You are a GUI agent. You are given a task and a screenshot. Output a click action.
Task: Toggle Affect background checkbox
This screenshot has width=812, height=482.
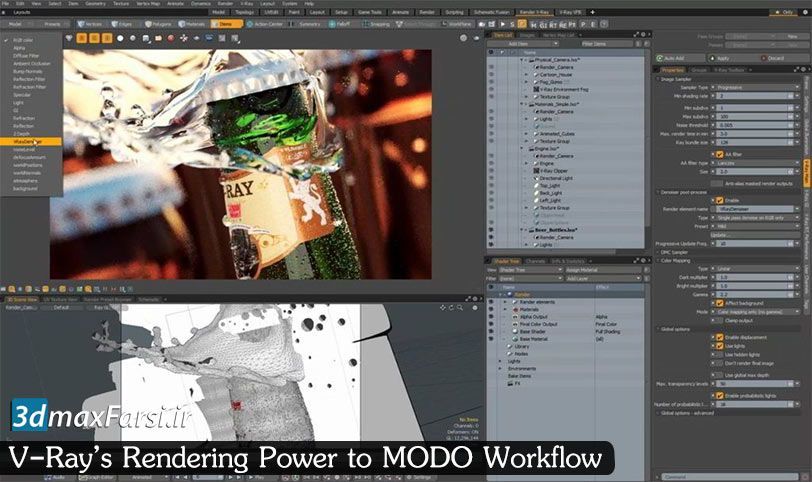point(719,303)
